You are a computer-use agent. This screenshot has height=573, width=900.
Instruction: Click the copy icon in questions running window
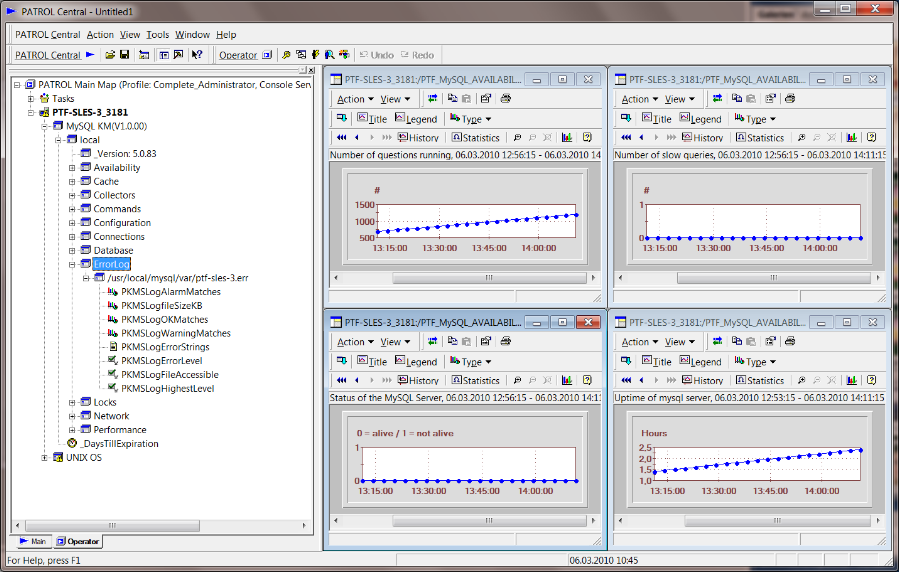[452, 98]
